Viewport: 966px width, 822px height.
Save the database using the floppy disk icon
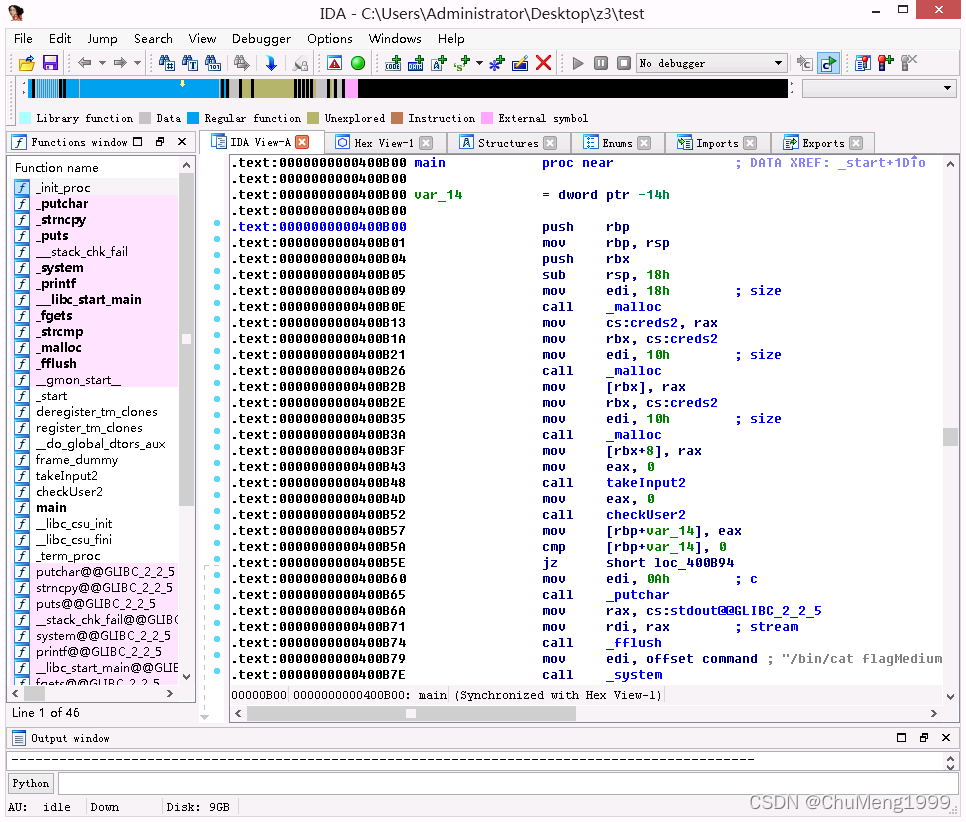point(50,63)
